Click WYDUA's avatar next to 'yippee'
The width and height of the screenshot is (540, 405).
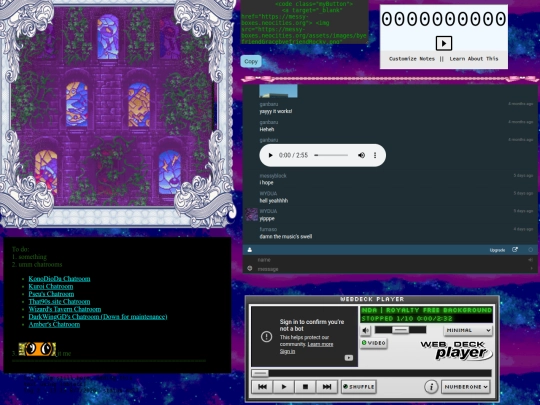pyautogui.click(x=251, y=215)
